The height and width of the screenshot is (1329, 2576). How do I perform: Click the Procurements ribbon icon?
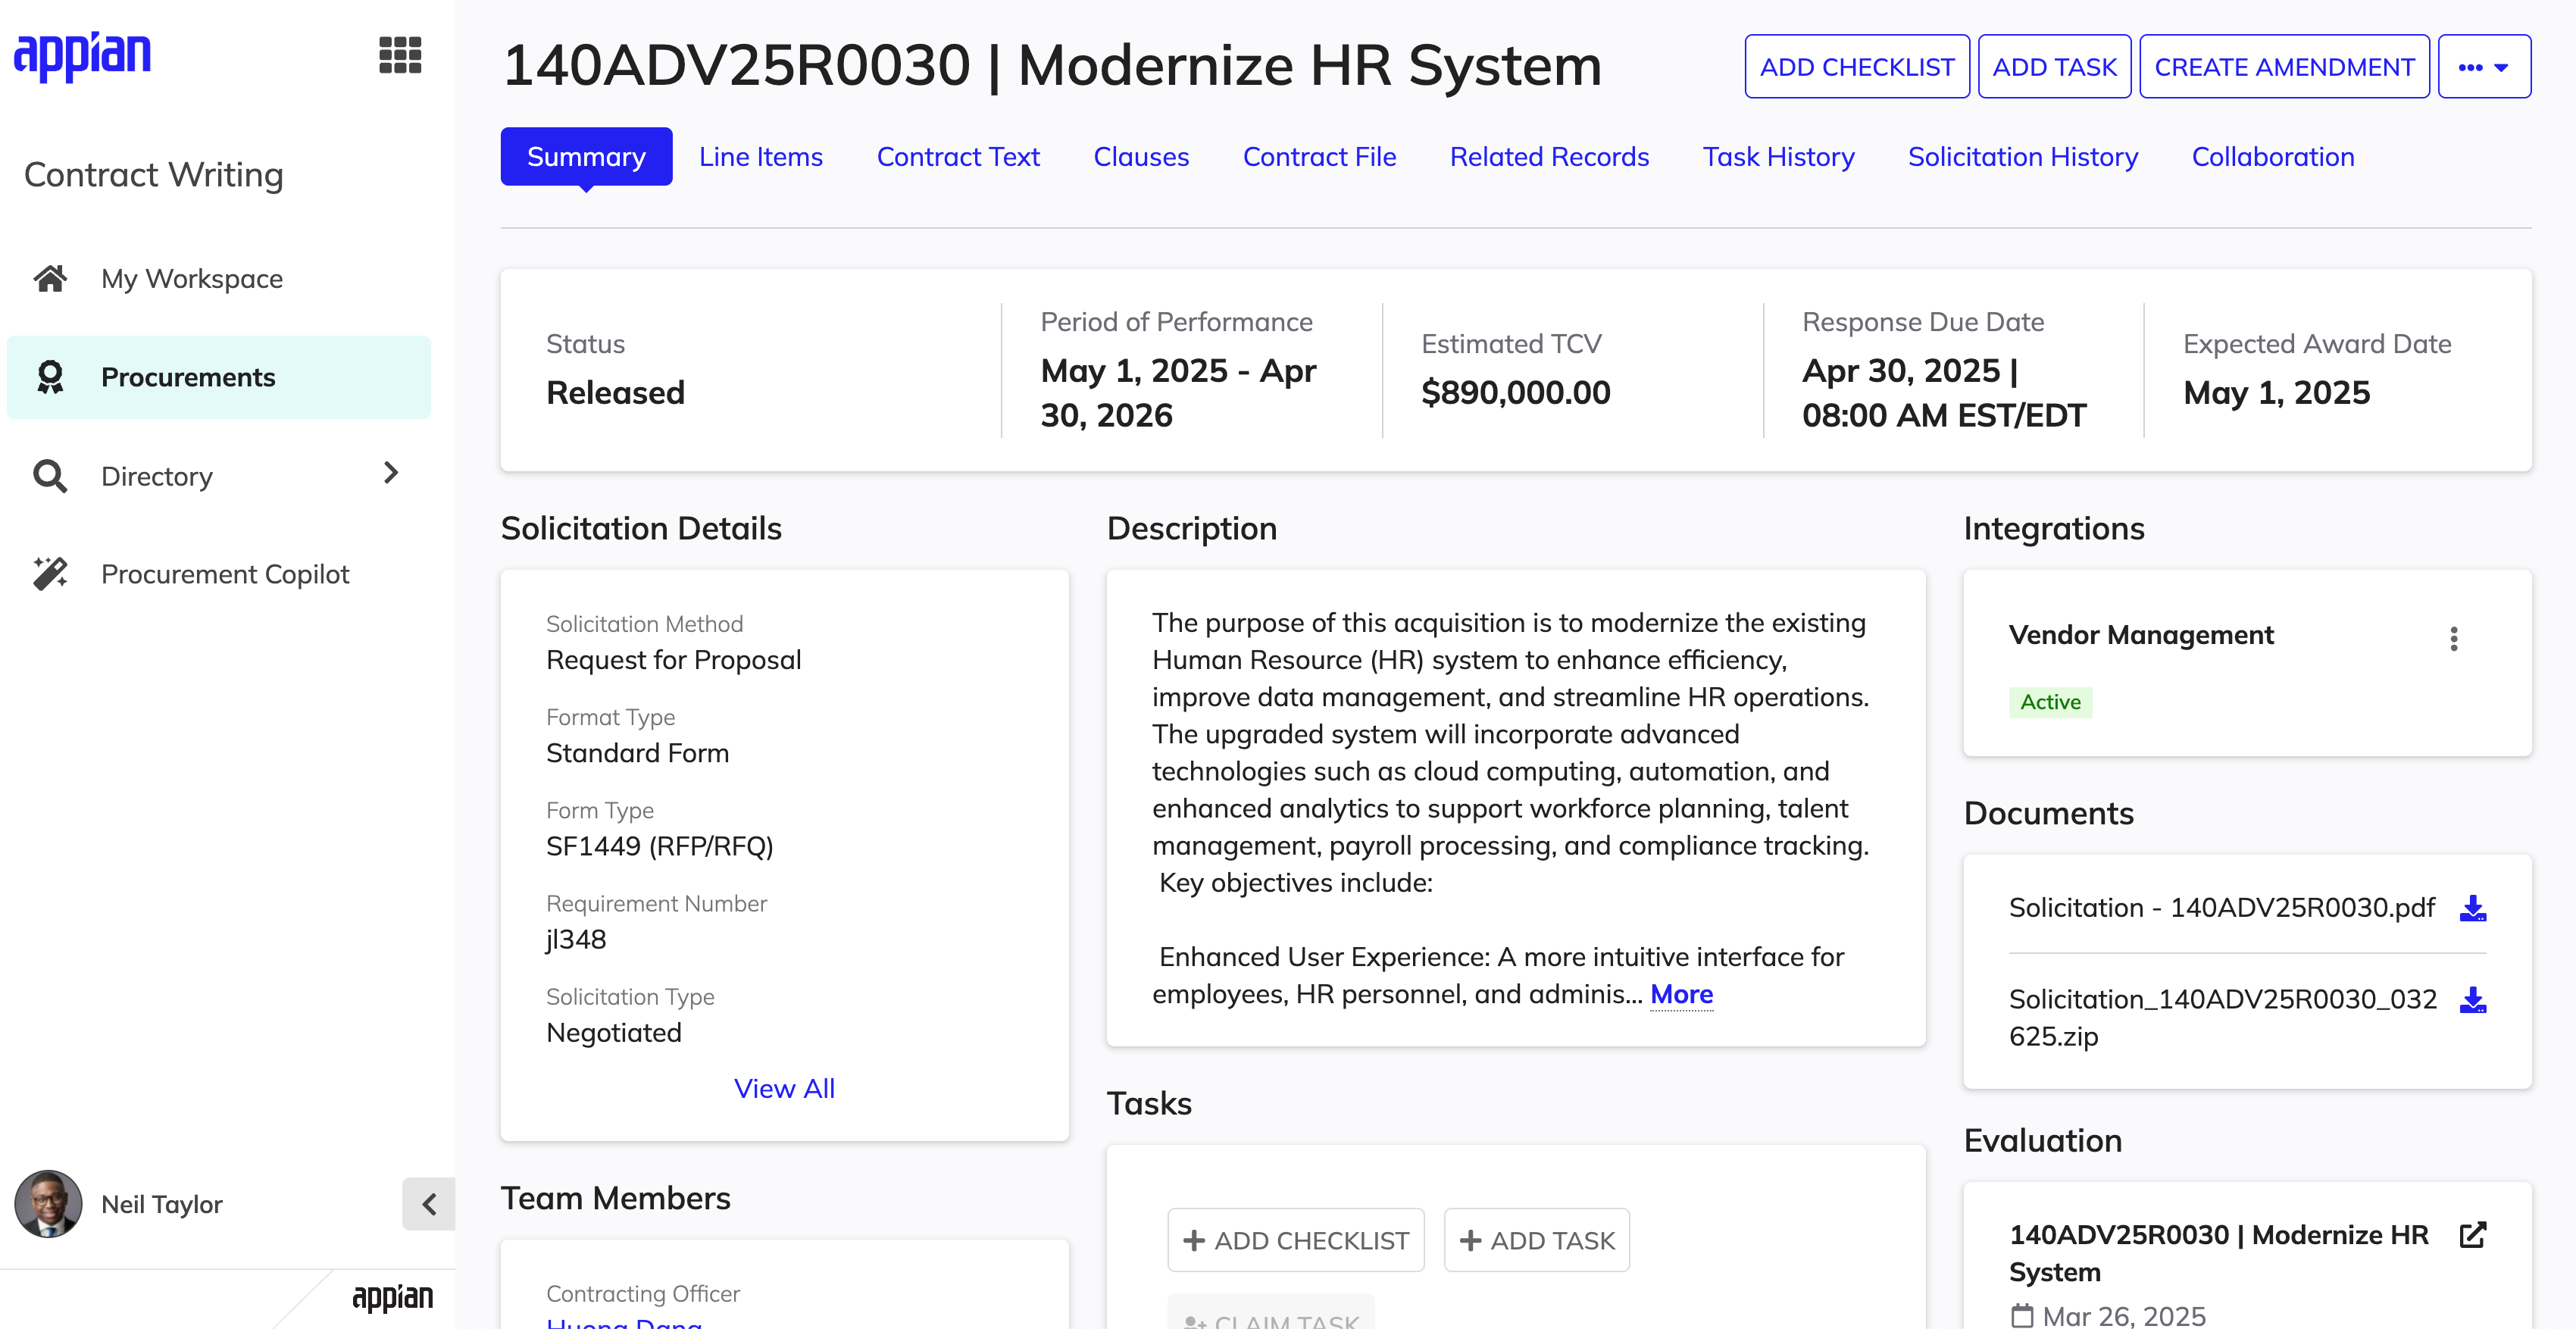pos(50,377)
